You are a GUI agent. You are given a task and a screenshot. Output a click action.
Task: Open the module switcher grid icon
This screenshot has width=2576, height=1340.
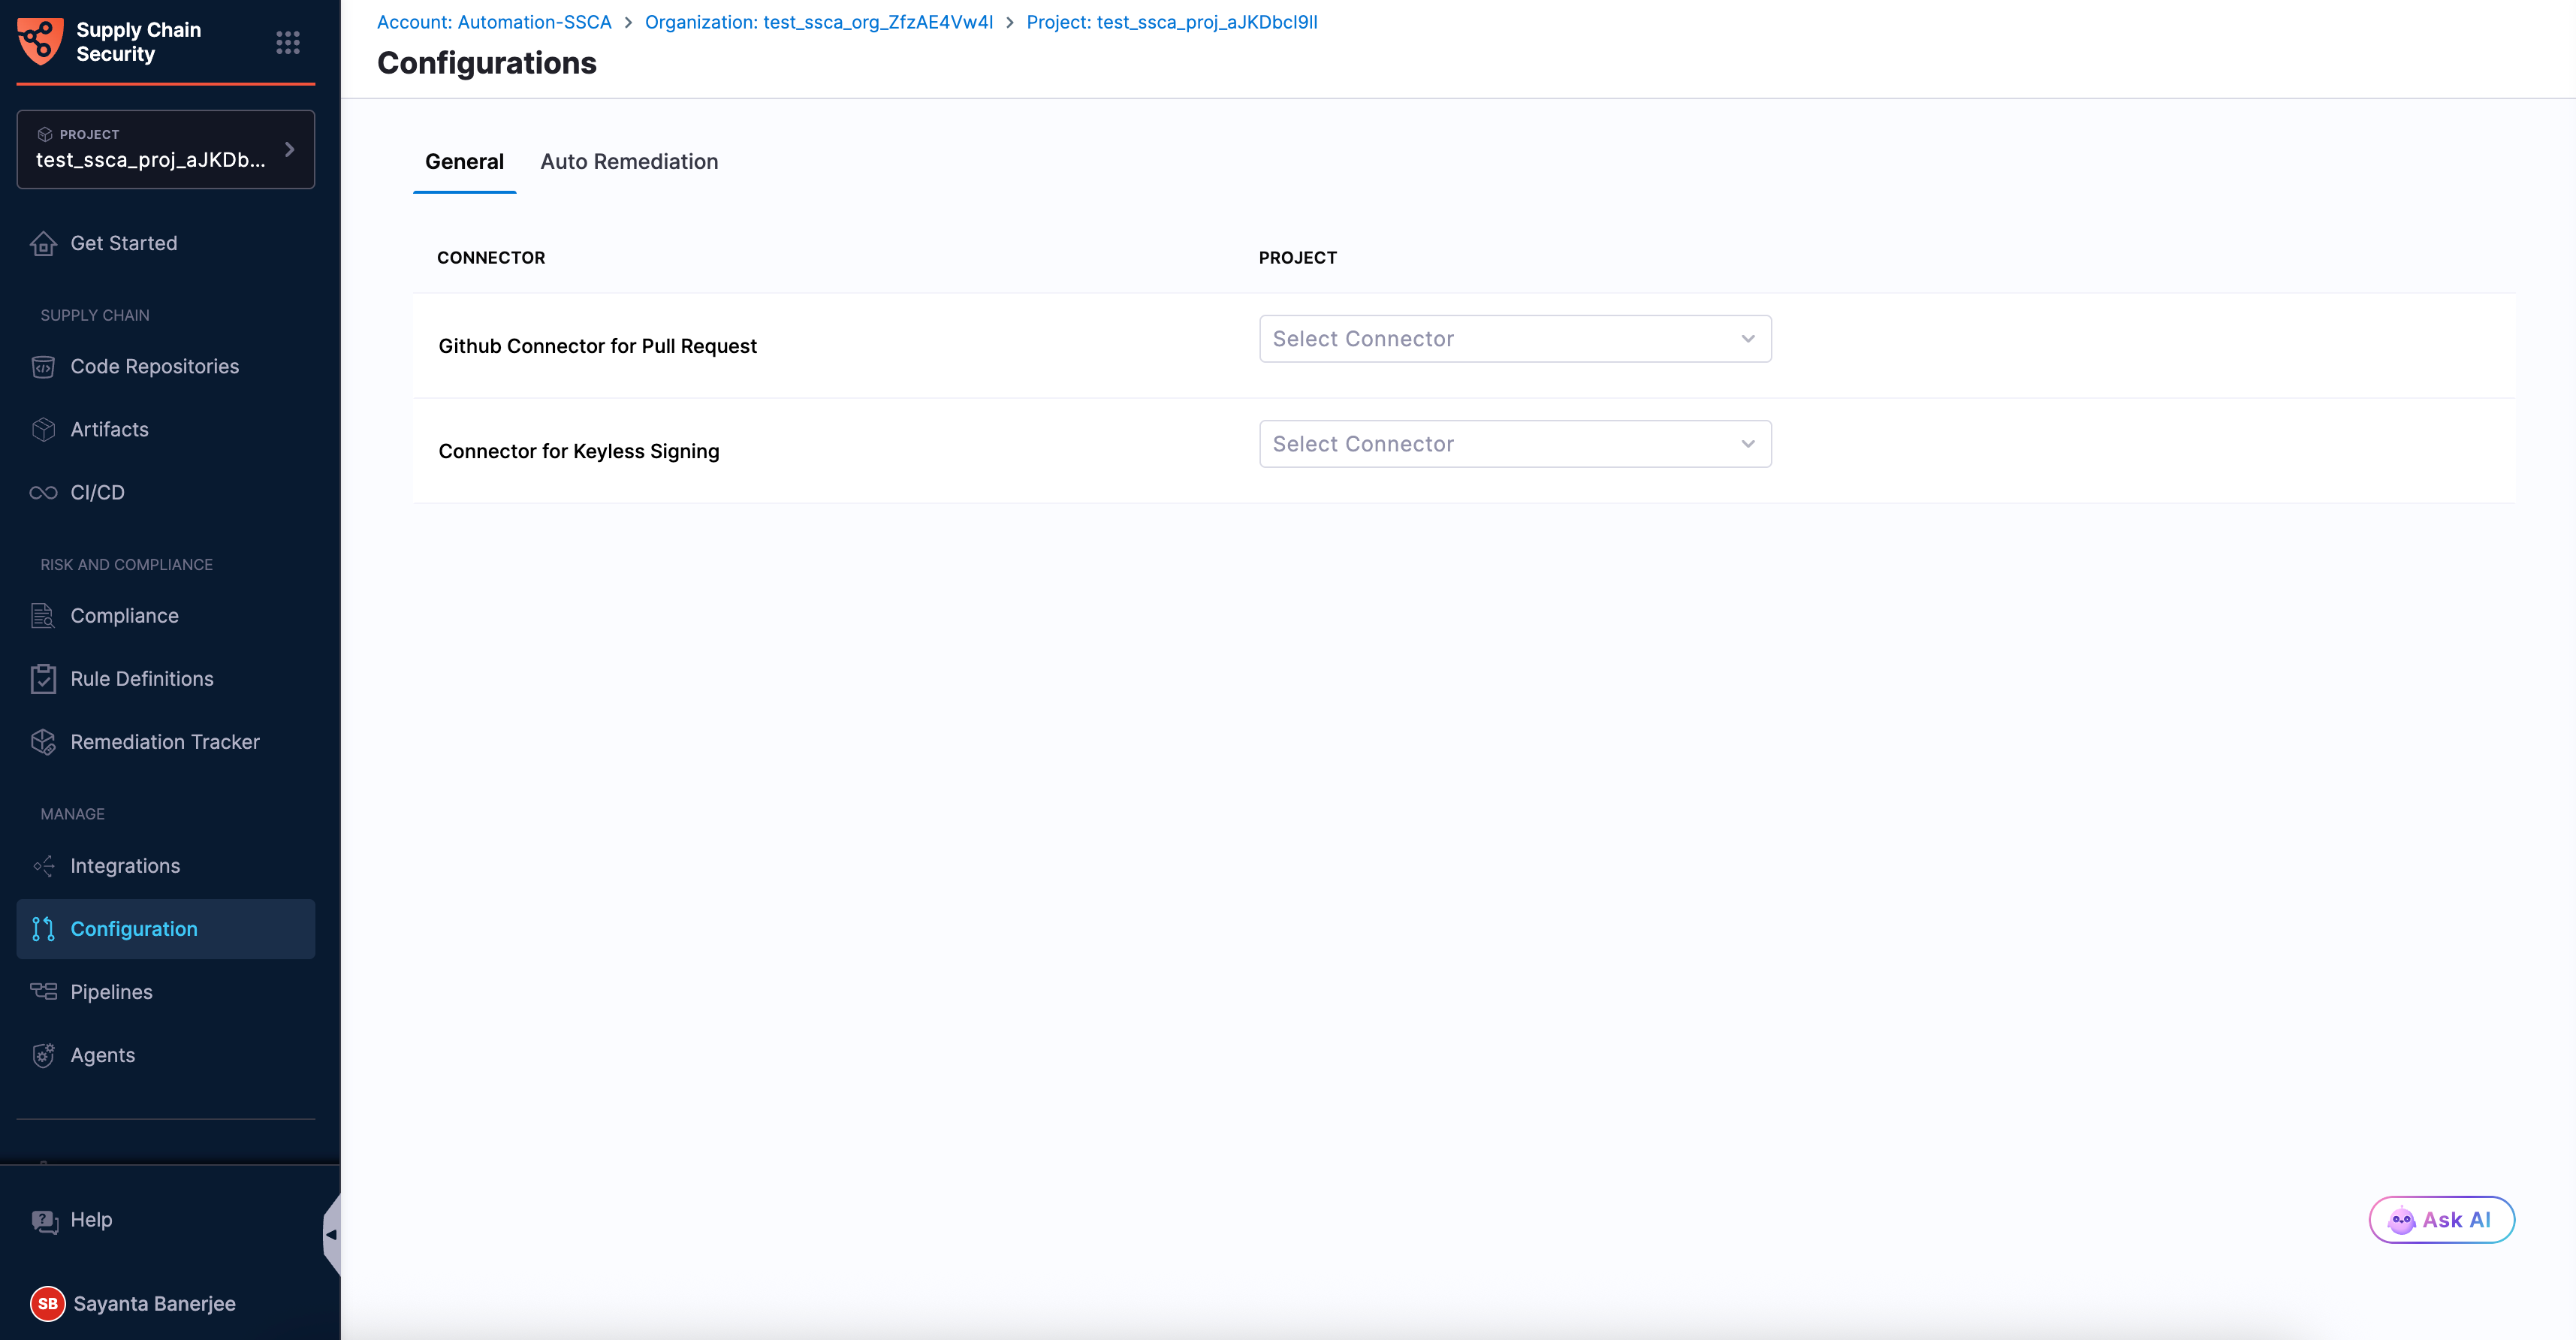[x=288, y=42]
